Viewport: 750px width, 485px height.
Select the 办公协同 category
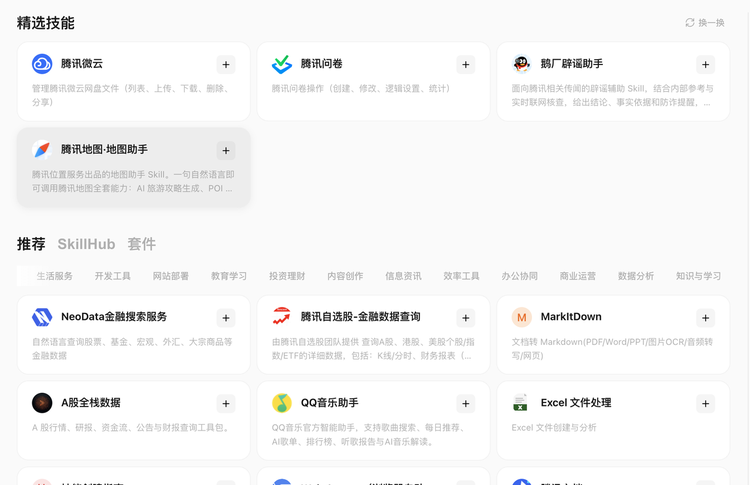click(x=519, y=276)
